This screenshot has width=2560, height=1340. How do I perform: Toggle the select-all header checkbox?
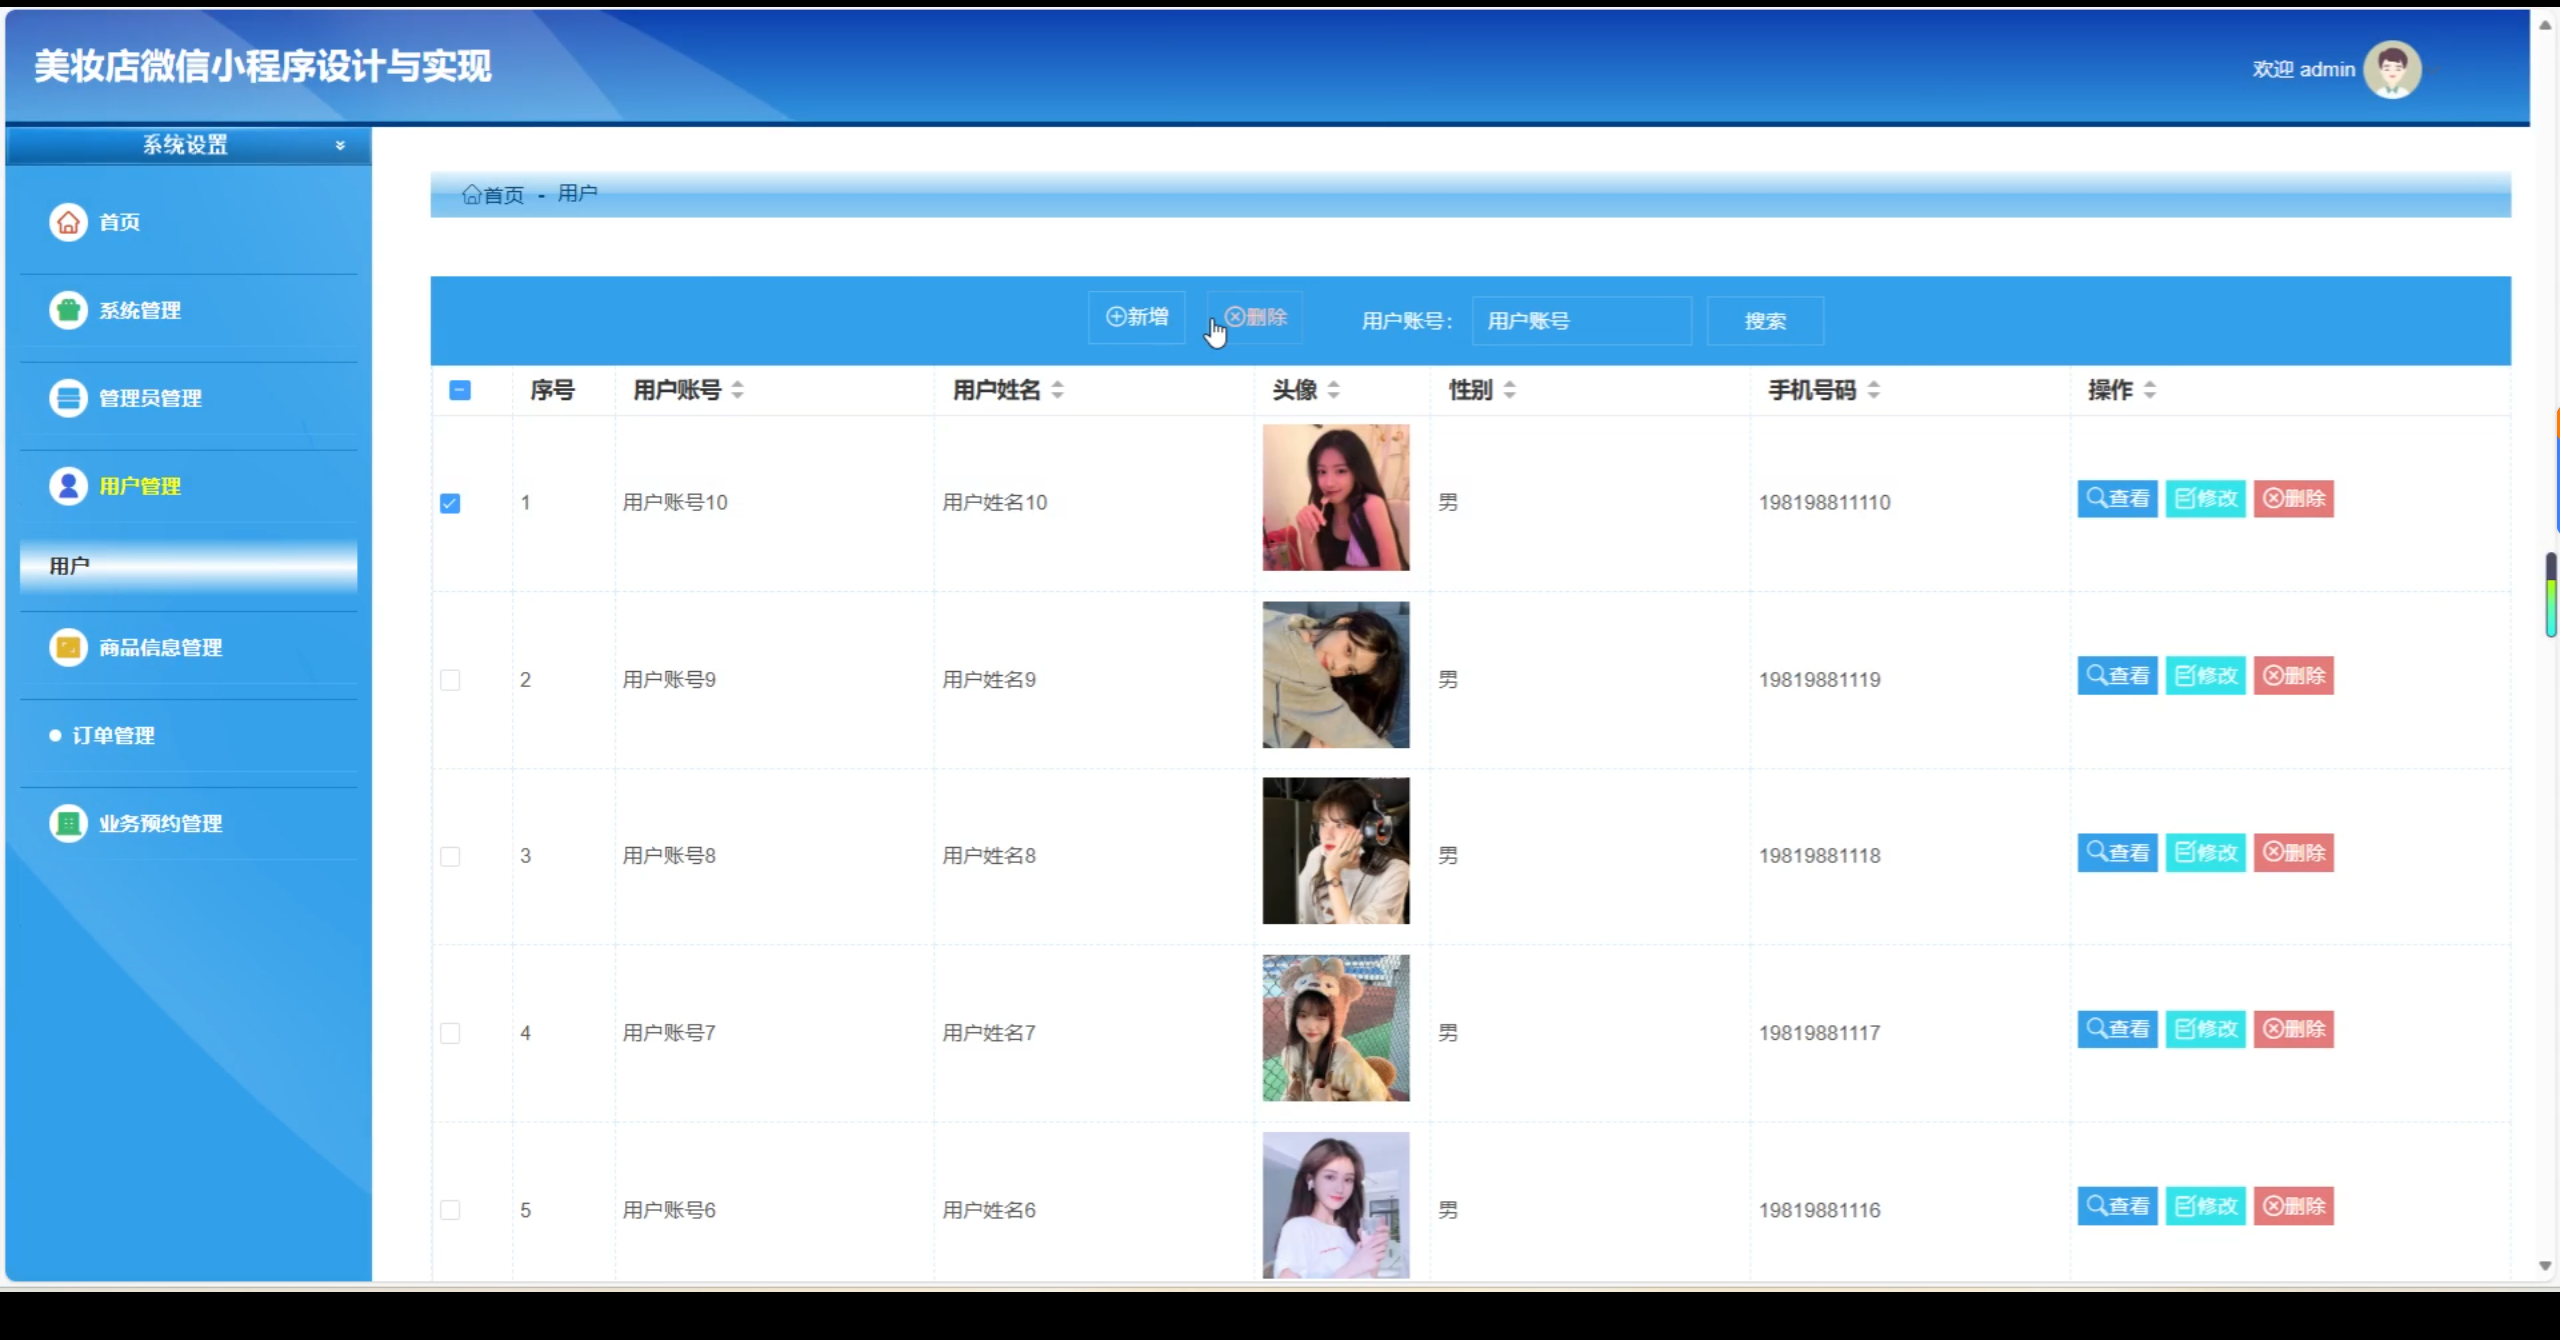(x=460, y=390)
